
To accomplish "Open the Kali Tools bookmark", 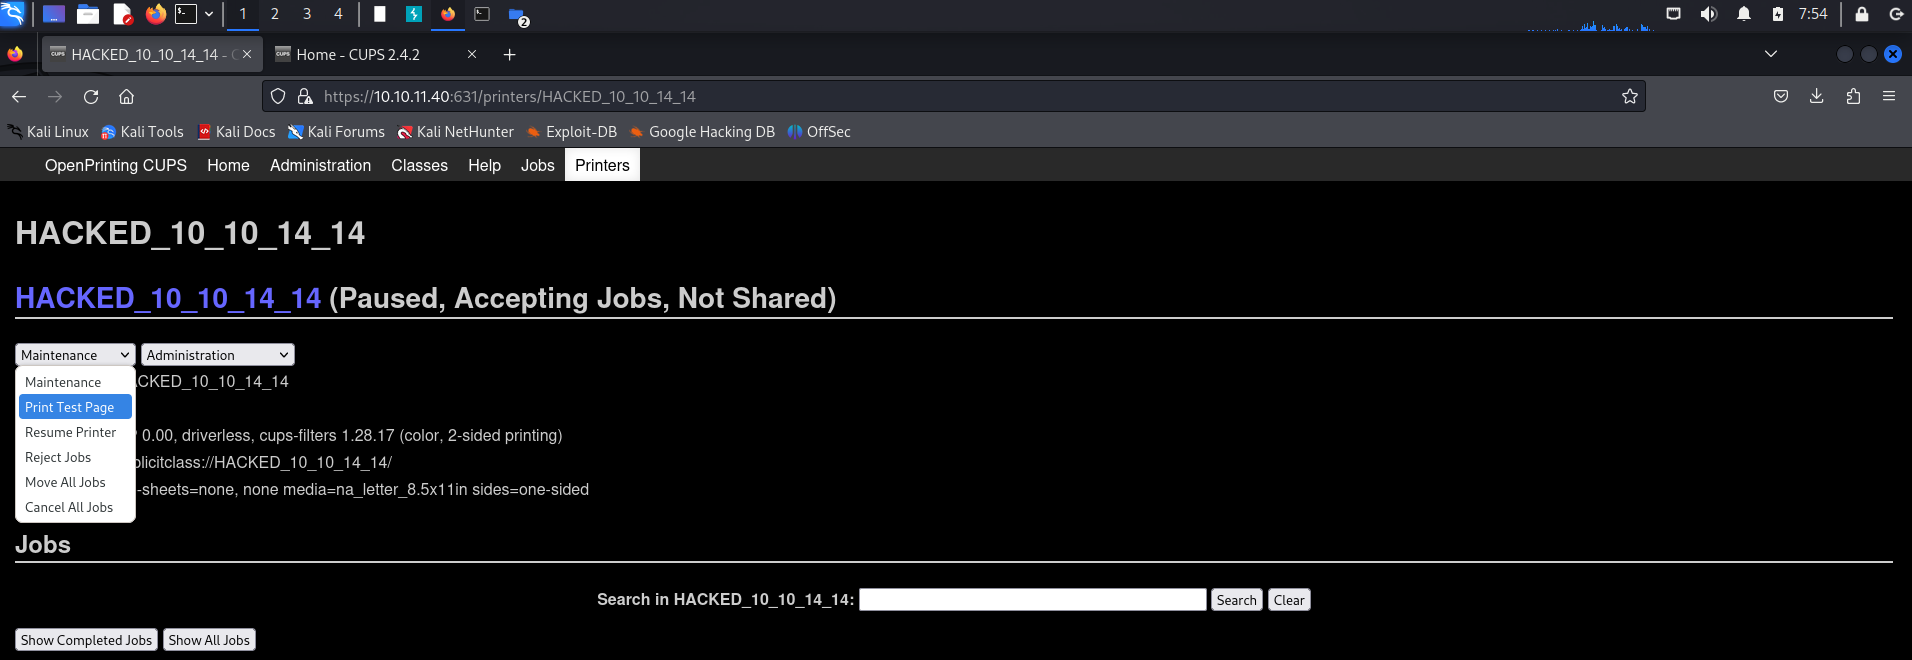I will [142, 132].
